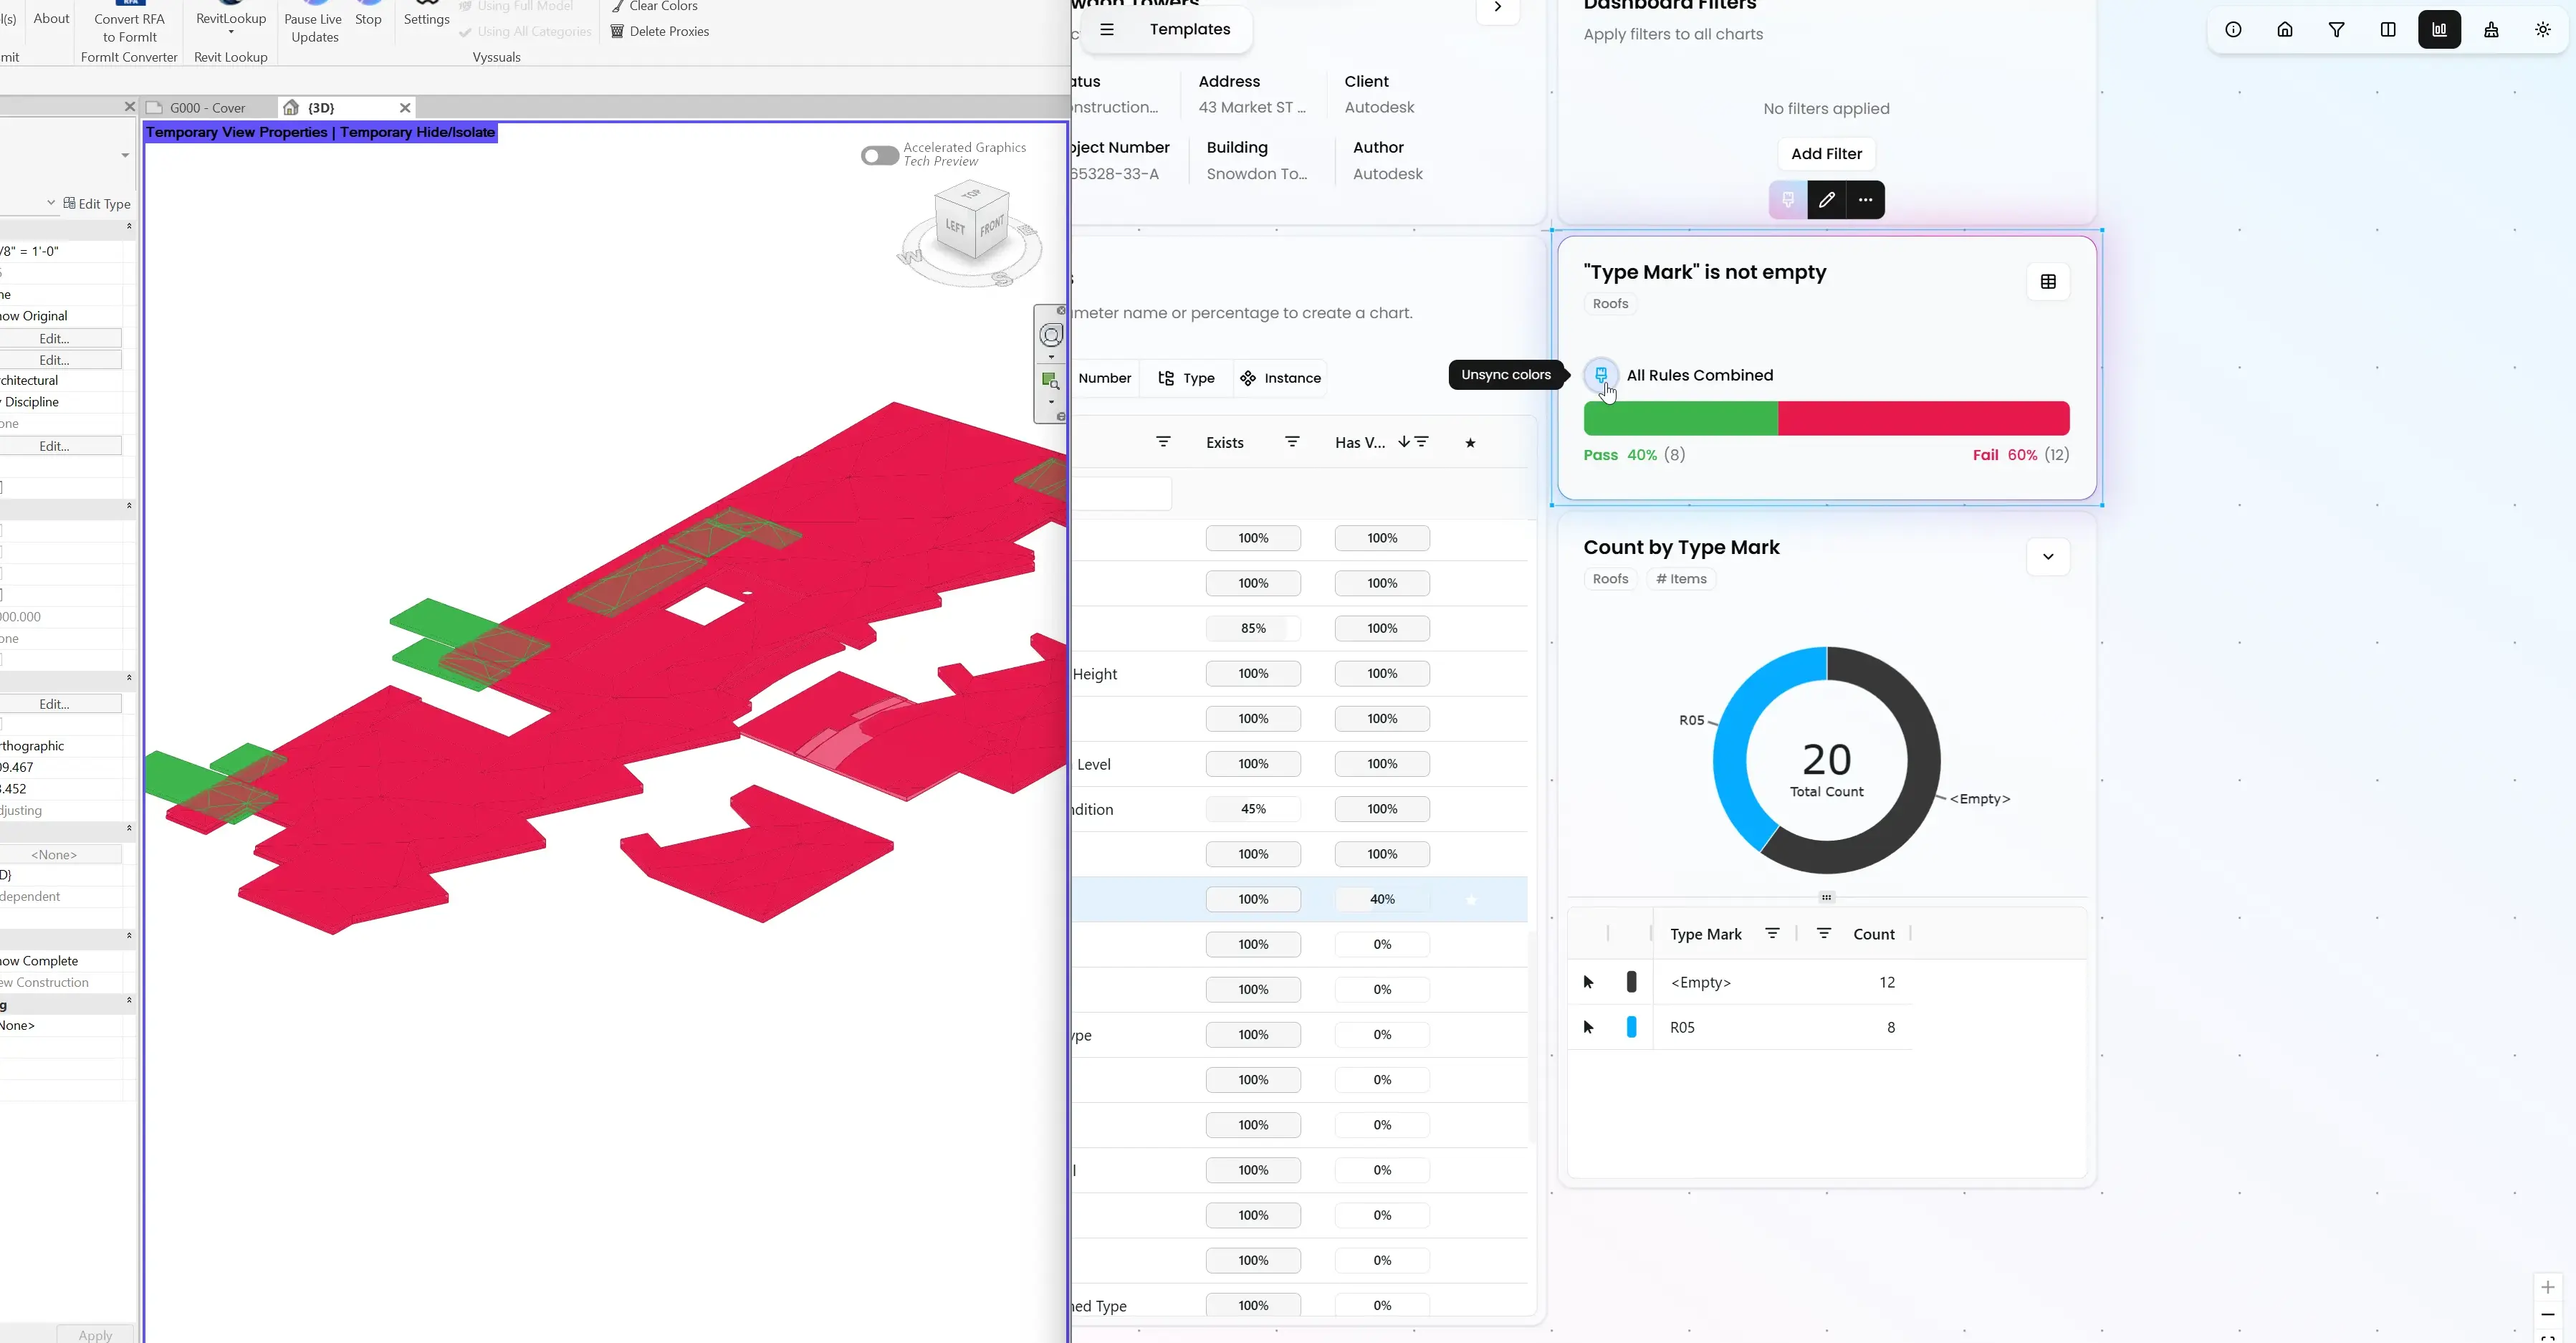The height and width of the screenshot is (1343, 2576).
Task: Click the blue R05 color swatch
Action: [1631, 1027]
